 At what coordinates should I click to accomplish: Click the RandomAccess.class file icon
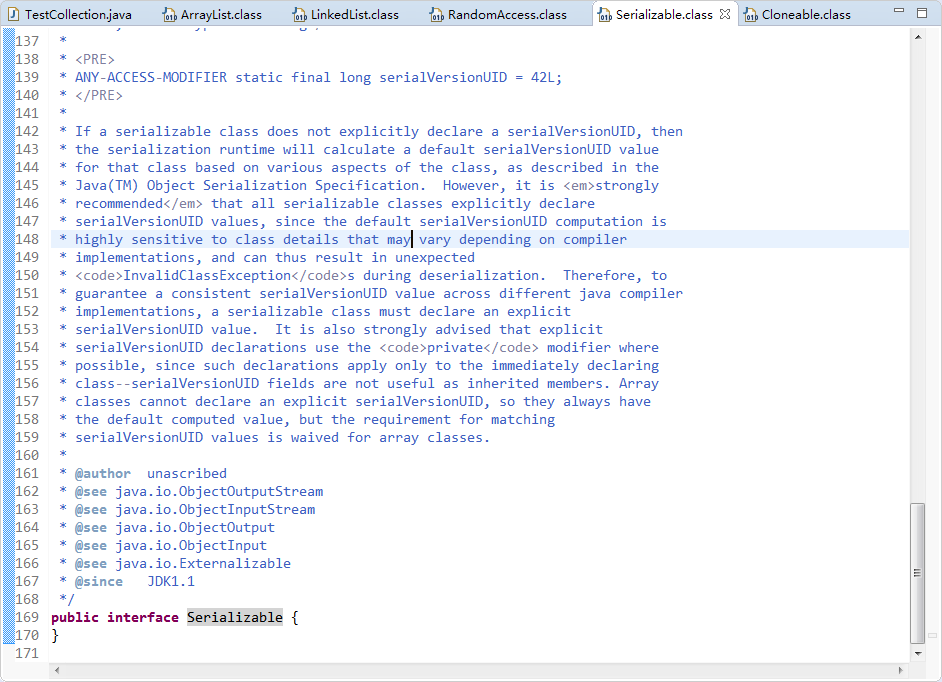437,14
